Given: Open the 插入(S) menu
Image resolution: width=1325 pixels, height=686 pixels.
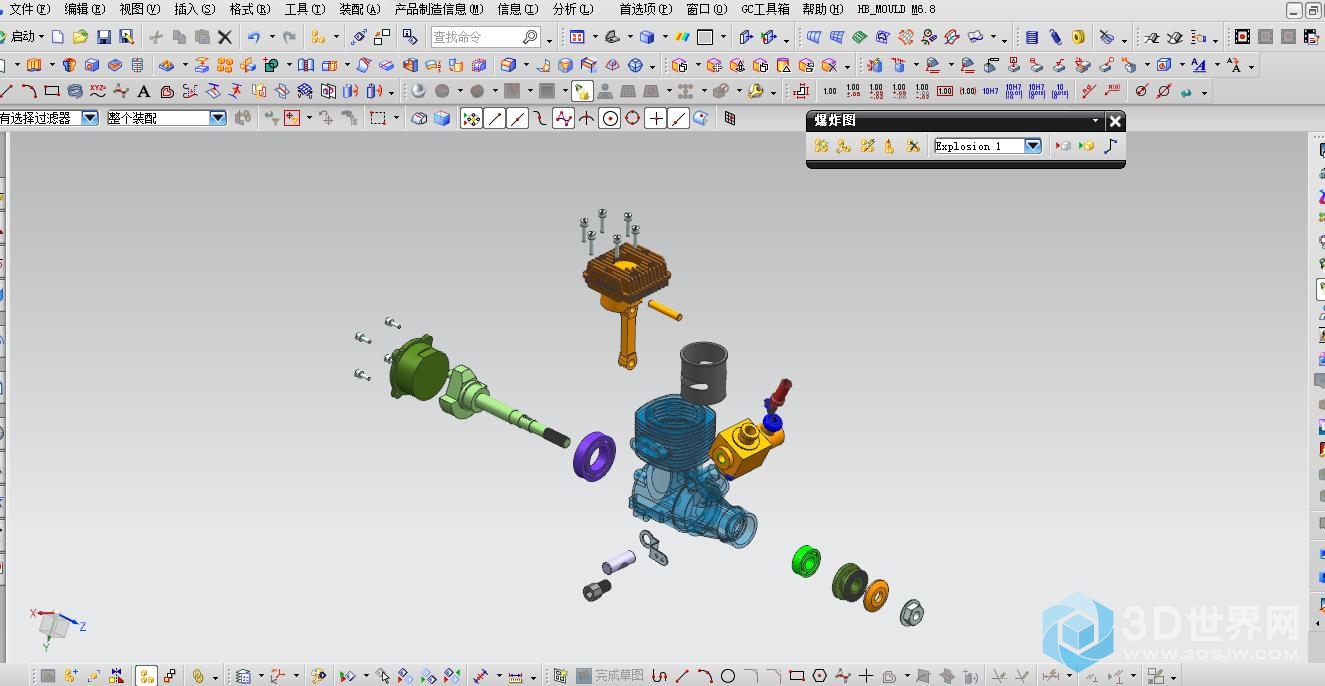Looking at the screenshot, I should click(x=194, y=9).
